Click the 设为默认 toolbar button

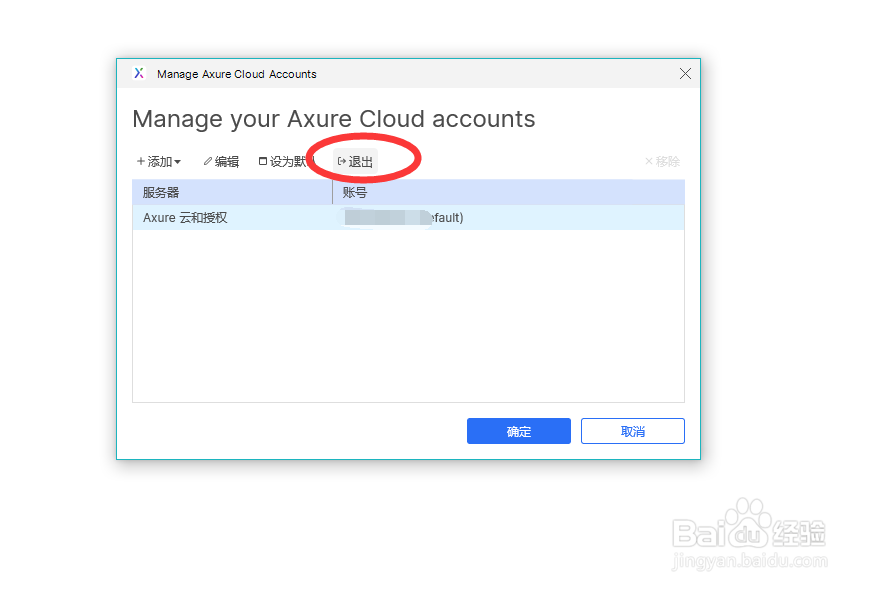tap(286, 162)
